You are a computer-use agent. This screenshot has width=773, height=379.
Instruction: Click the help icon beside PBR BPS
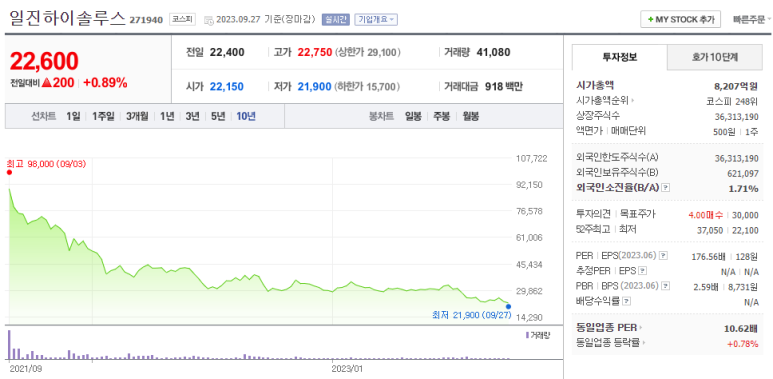pos(666,285)
